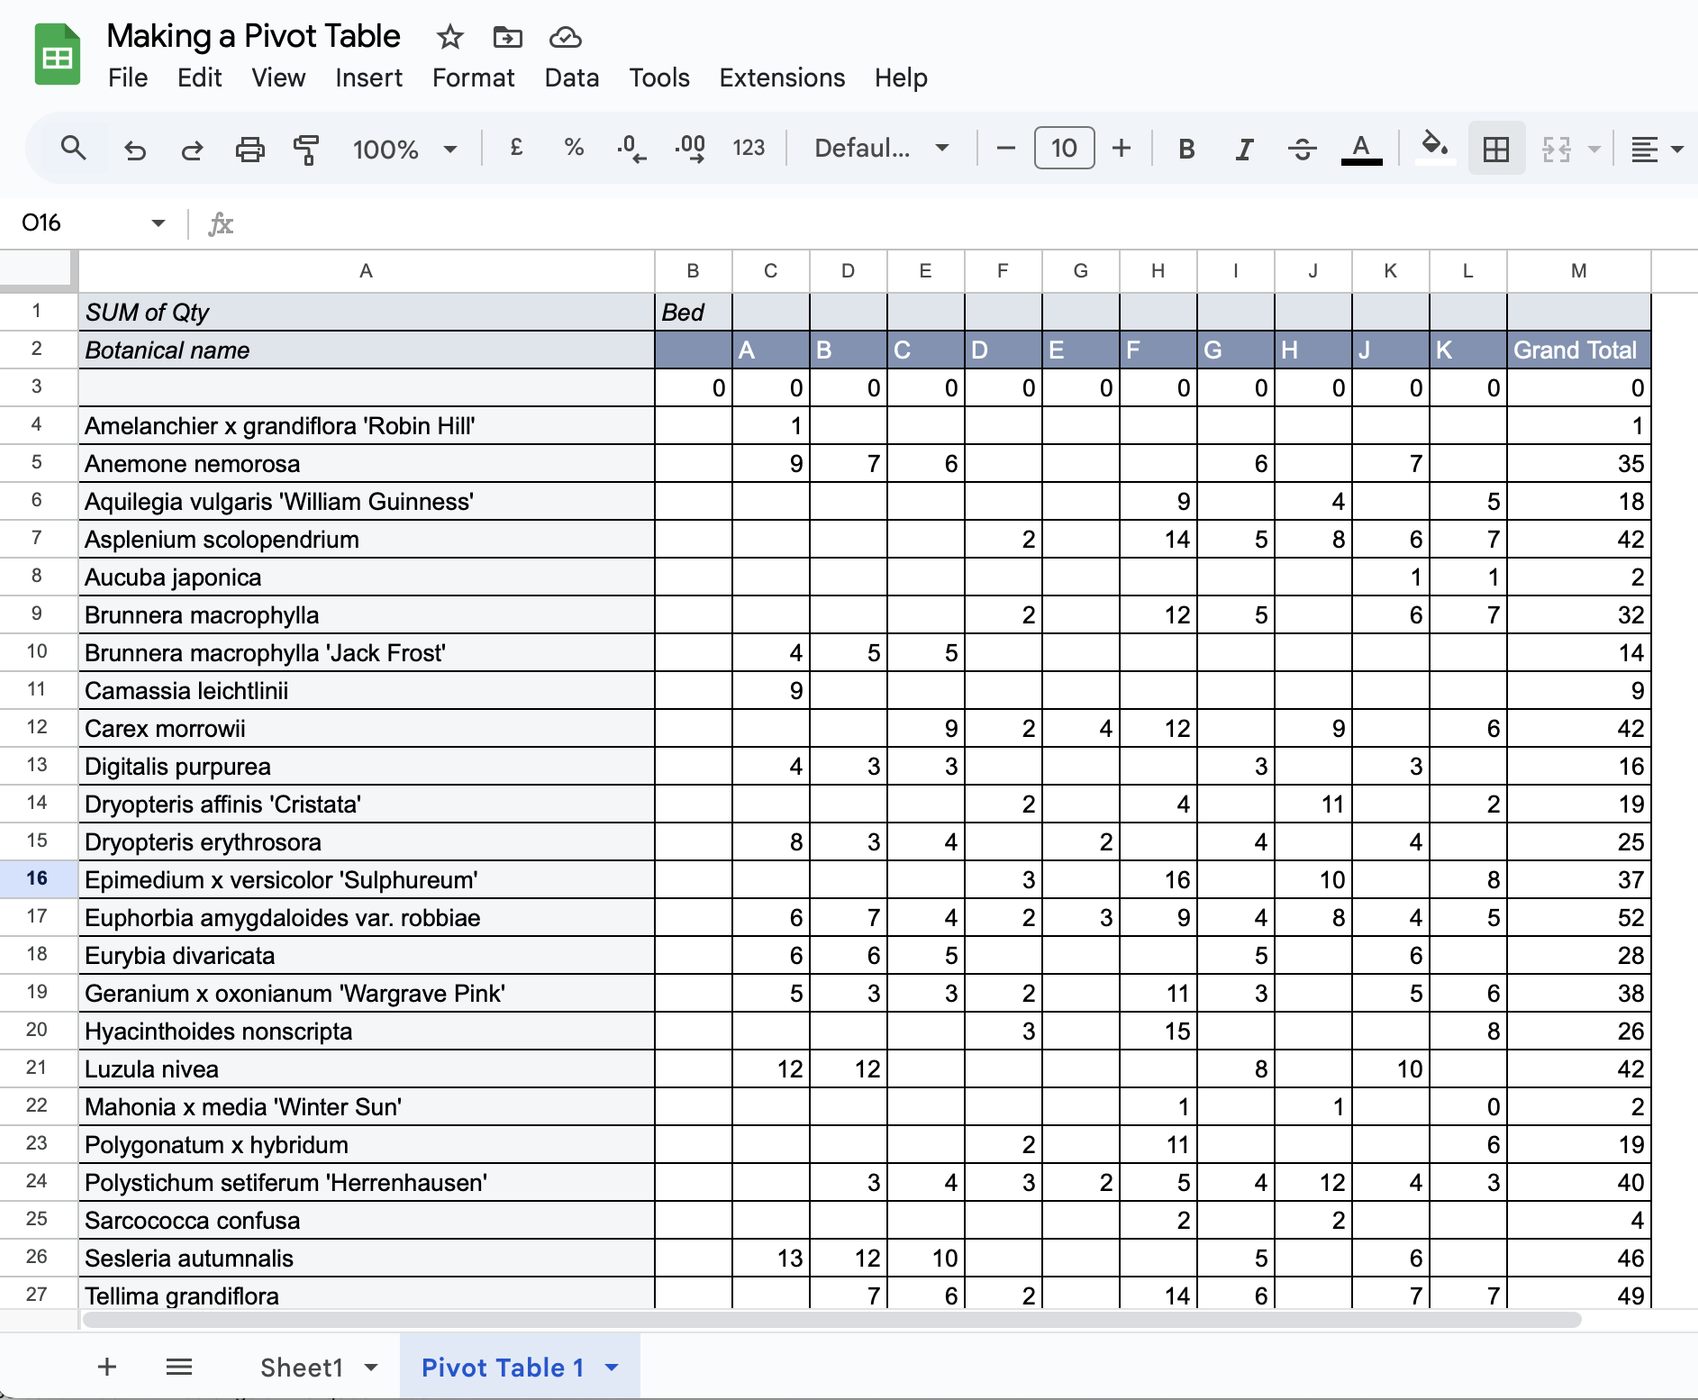The width and height of the screenshot is (1698, 1400).
Task: Apply strikethrough formatting
Action: click(1303, 148)
